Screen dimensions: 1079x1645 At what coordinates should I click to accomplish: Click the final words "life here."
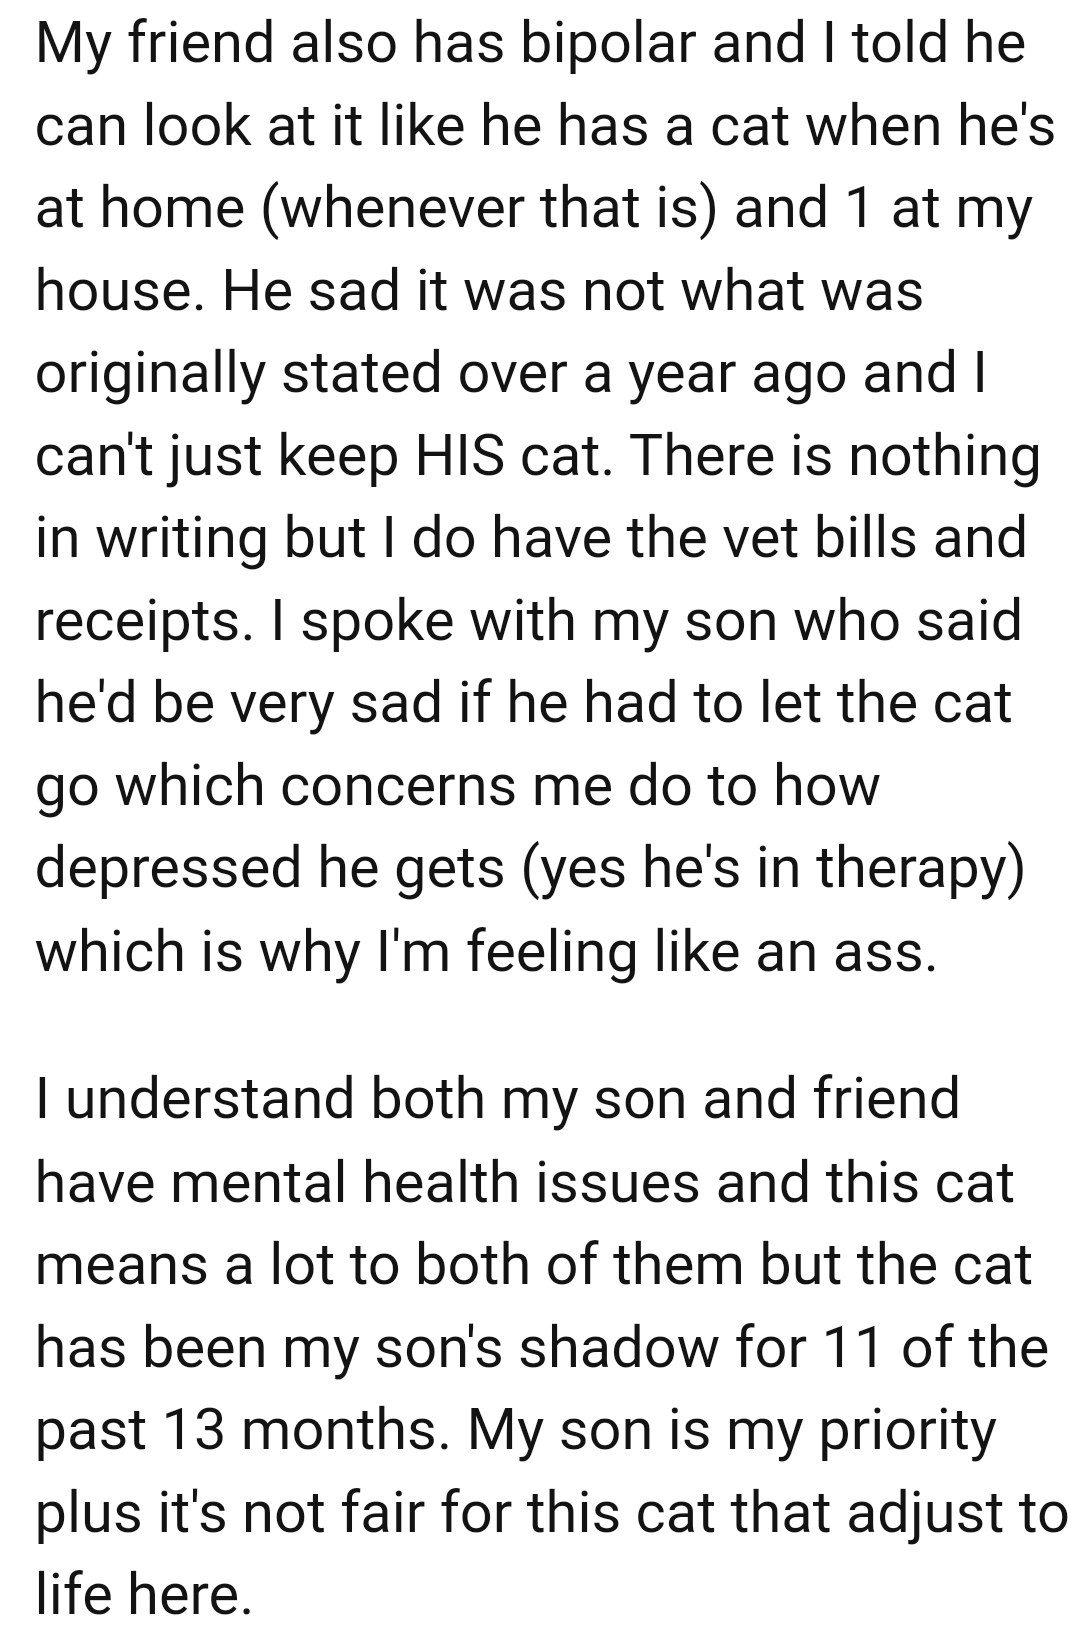(x=142, y=1594)
